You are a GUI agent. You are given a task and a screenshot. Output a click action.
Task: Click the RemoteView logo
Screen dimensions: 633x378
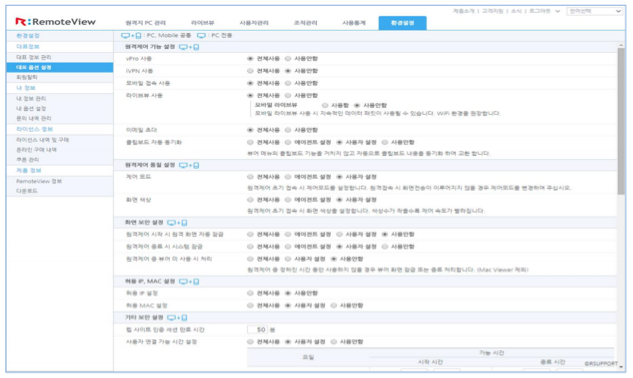[x=55, y=22]
